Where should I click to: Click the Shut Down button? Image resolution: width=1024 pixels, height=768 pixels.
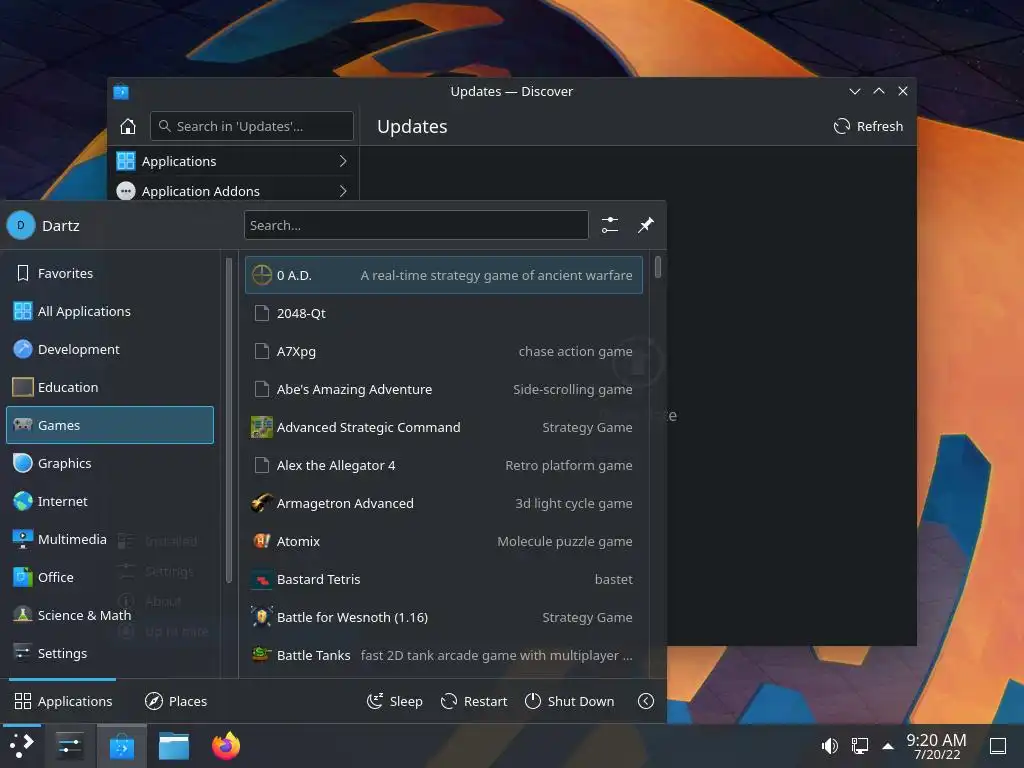coord(569,701)
